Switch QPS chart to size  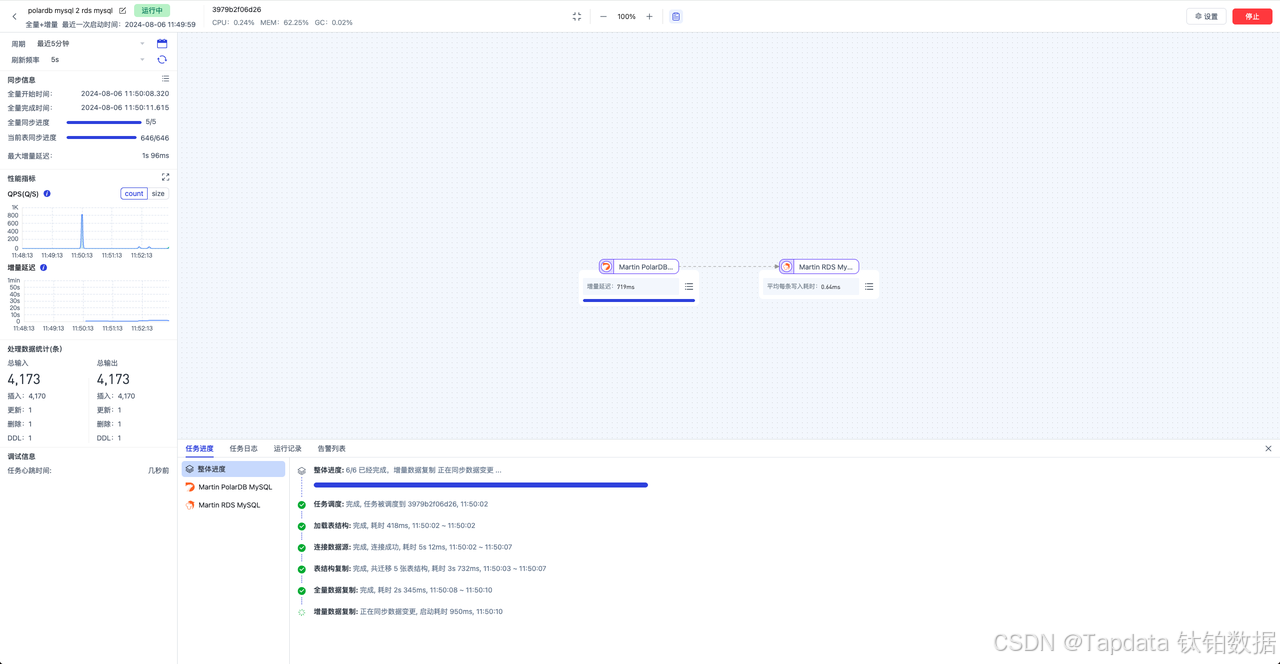tap(158, 194)
